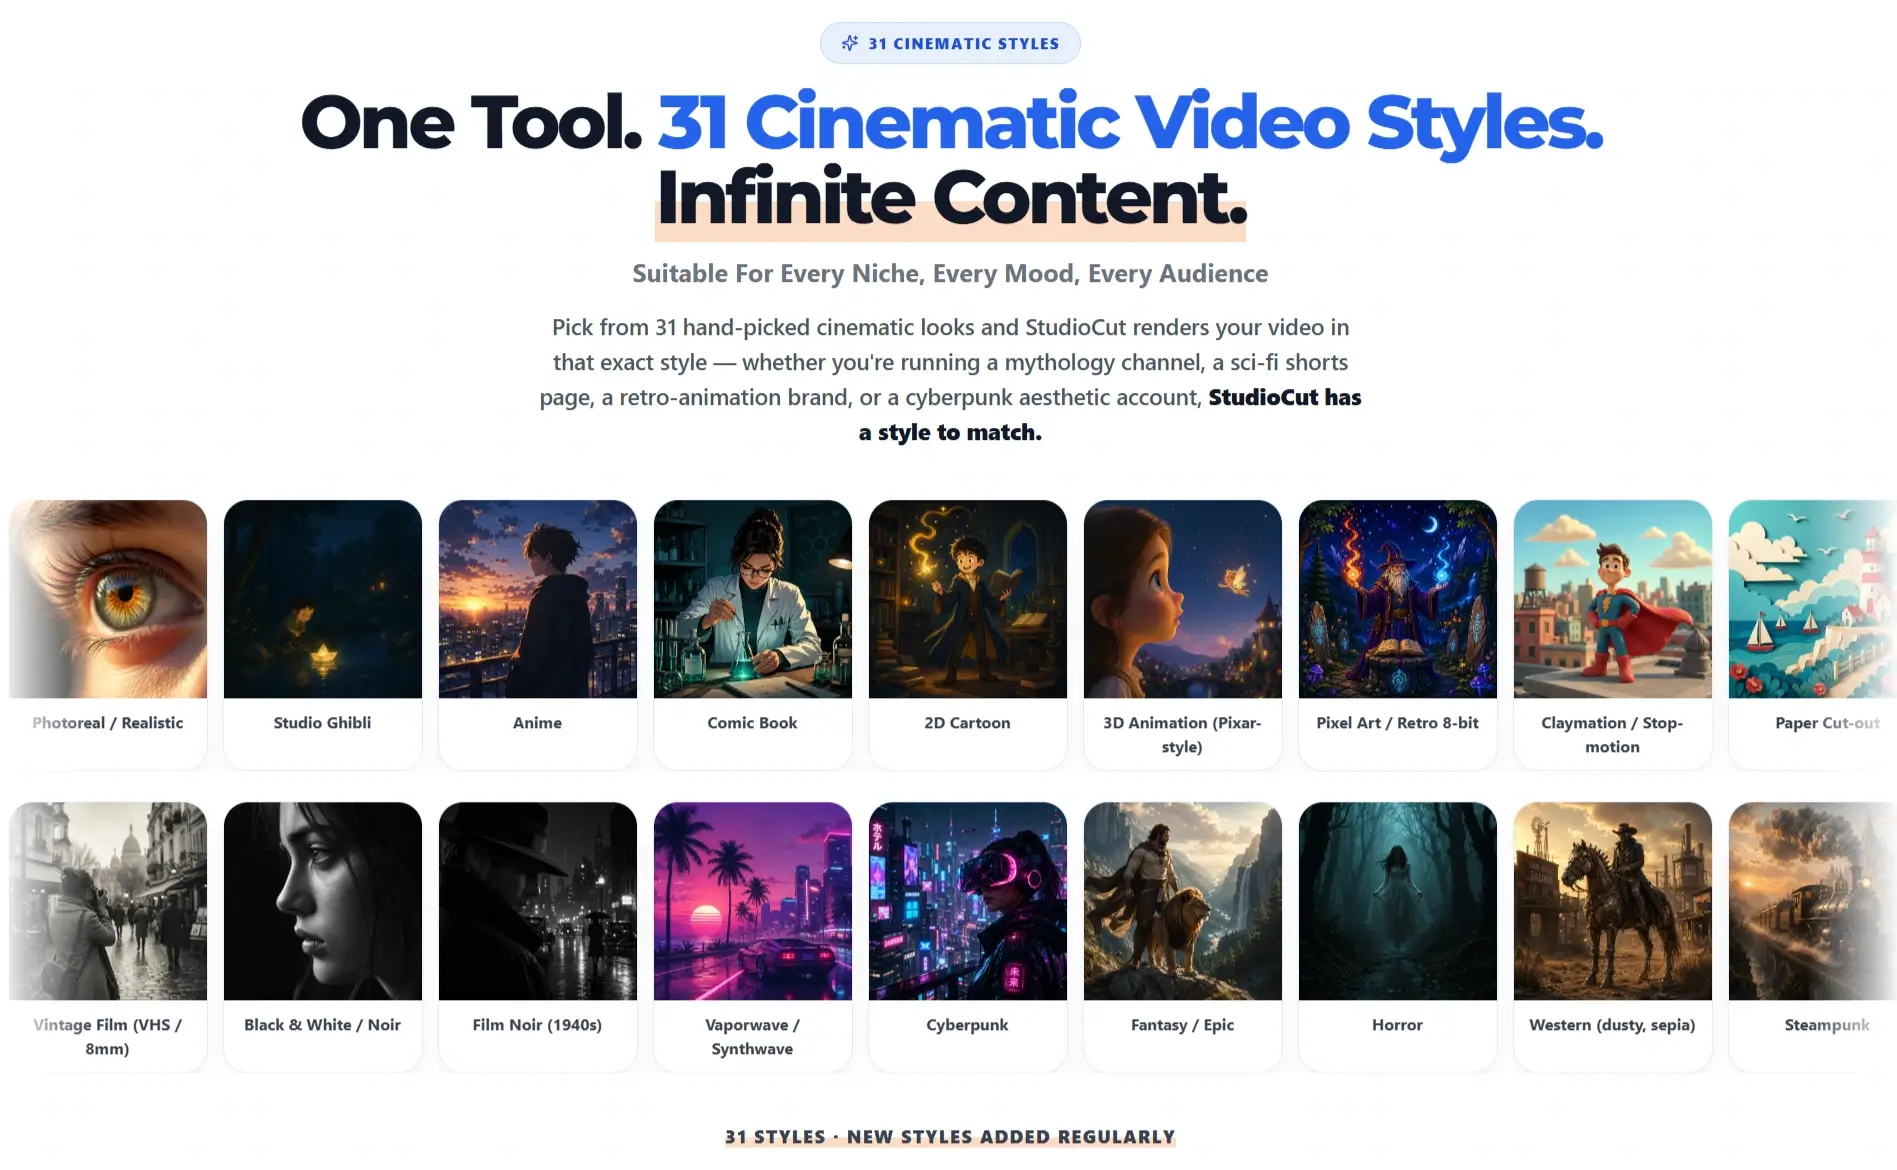Viewport: 1897px width, 1170px height.
Task: Pick the Comic Book scientist thumbnail
Action: [x=753, y=599]
